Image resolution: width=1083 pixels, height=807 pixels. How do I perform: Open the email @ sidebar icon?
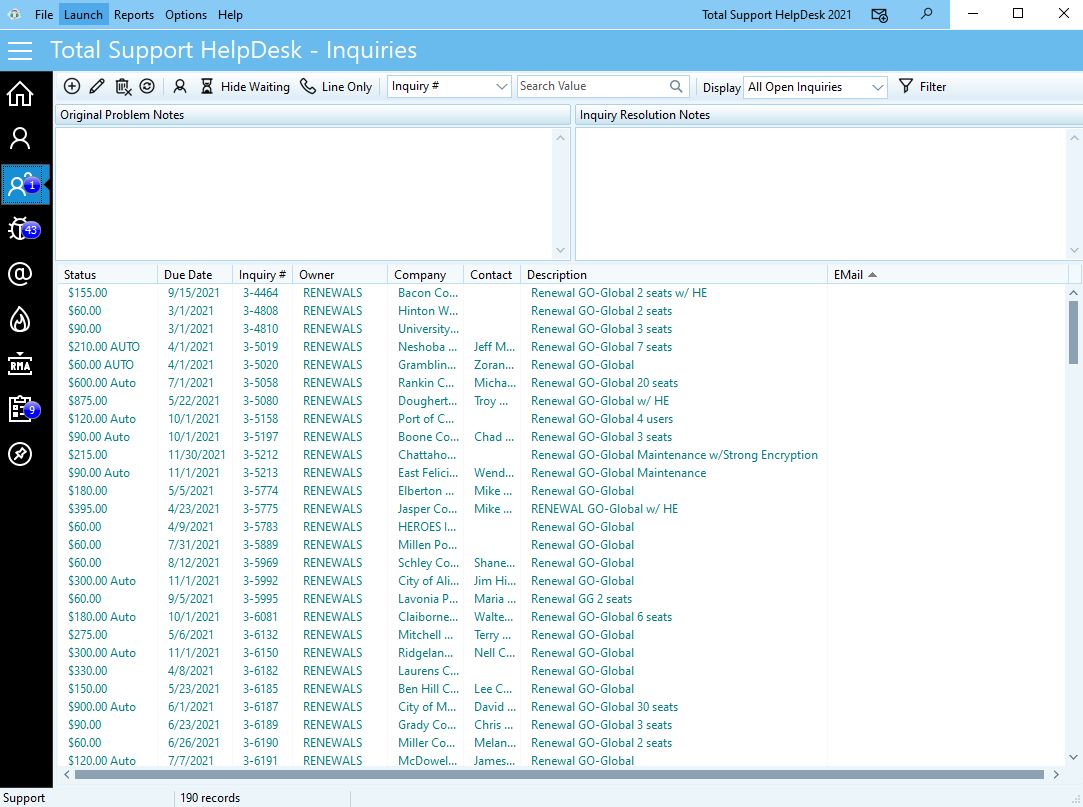click(20, 274)
